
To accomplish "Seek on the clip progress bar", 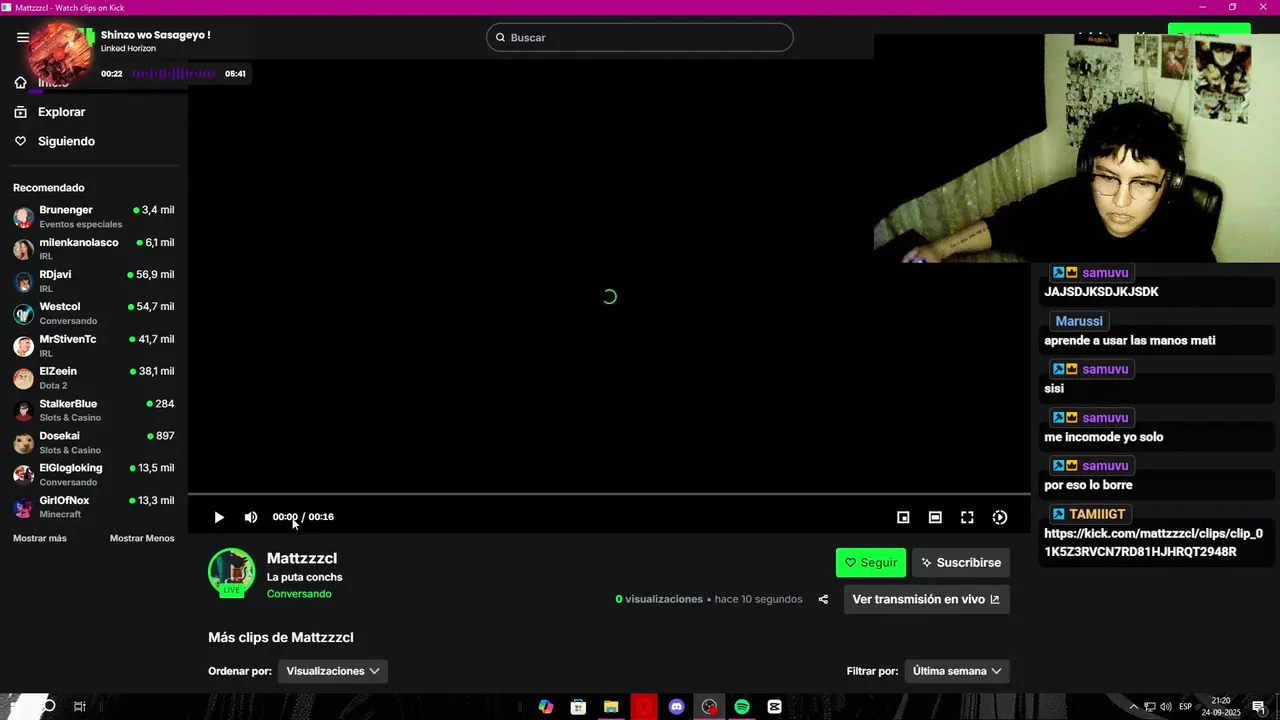I will click(609, 494).
